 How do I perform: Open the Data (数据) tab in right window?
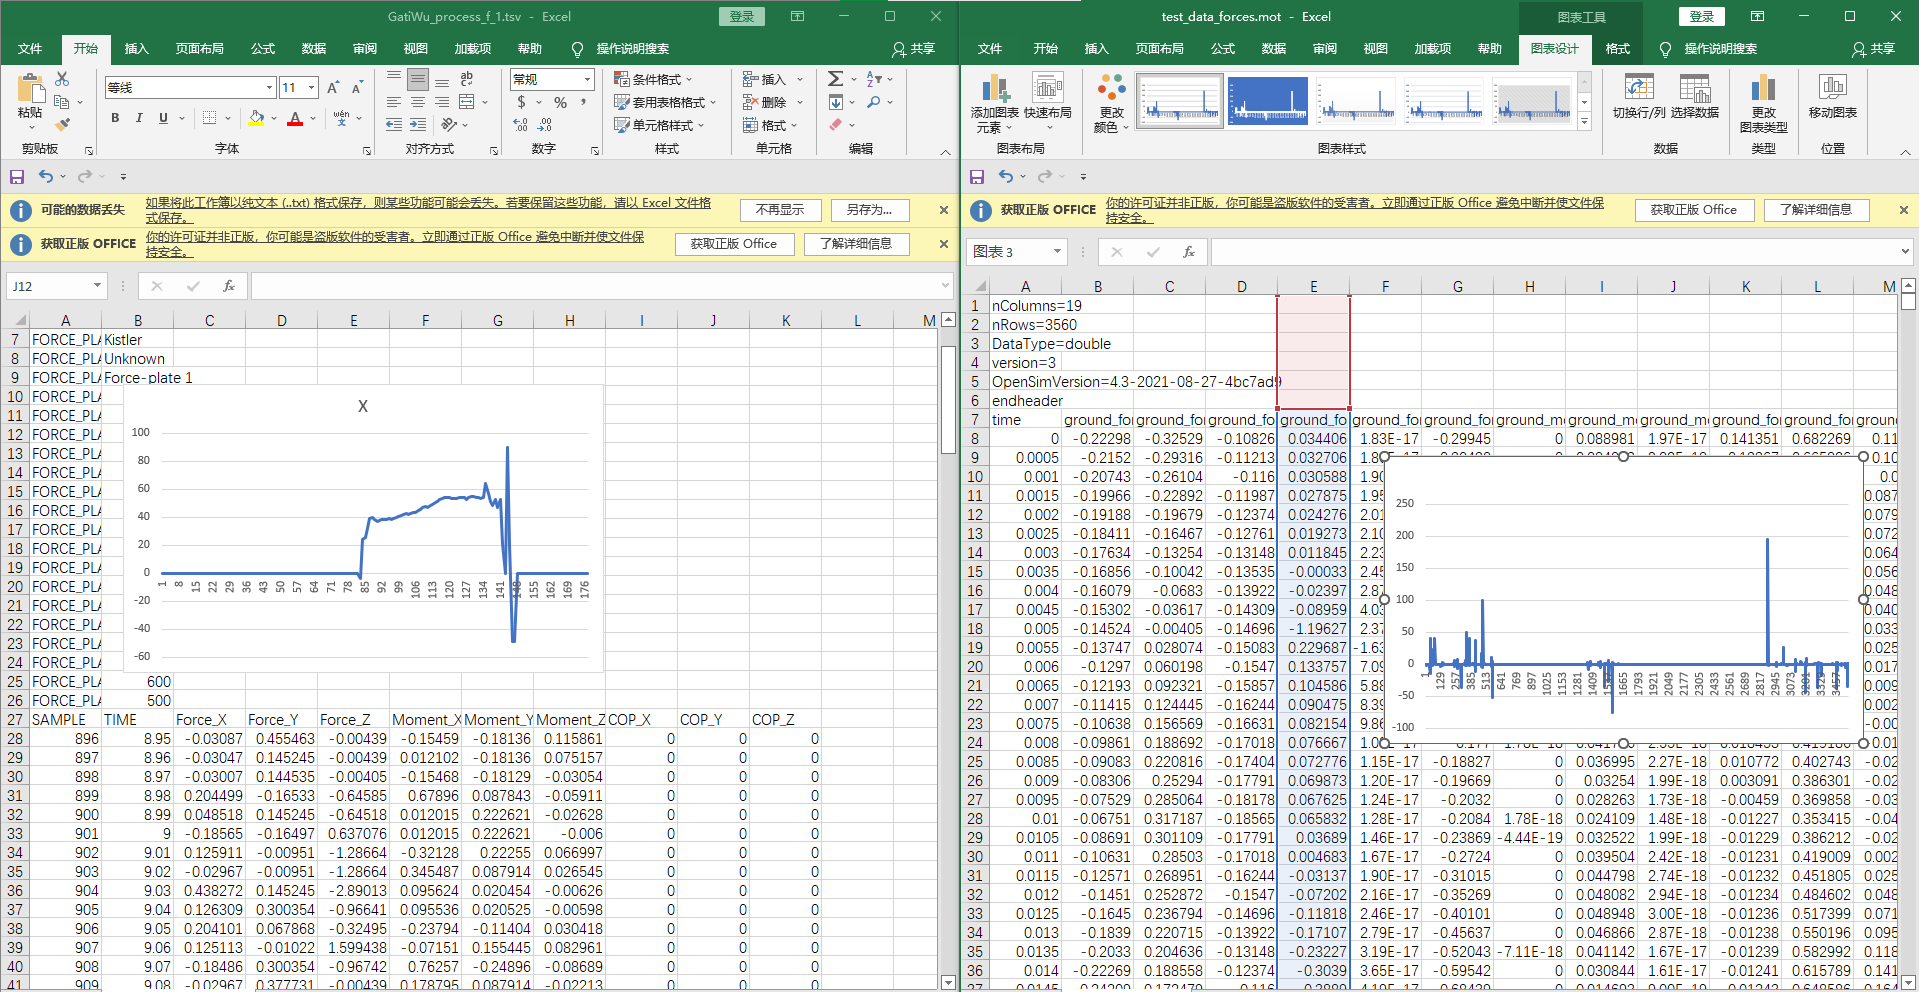click(x=1273, y=49)
